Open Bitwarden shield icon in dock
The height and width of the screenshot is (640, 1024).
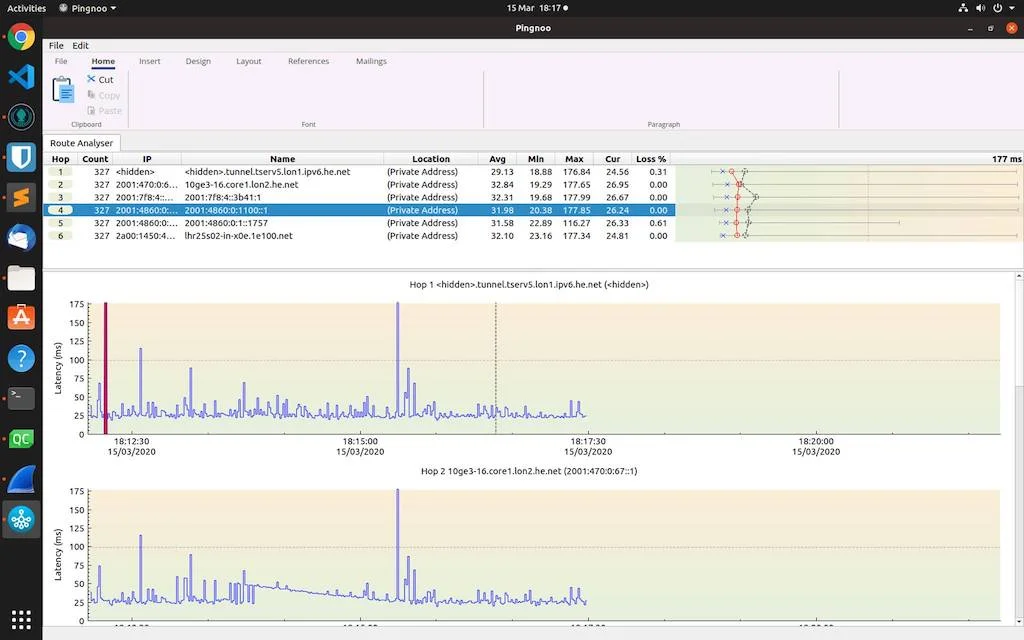(x=21, y=157)
